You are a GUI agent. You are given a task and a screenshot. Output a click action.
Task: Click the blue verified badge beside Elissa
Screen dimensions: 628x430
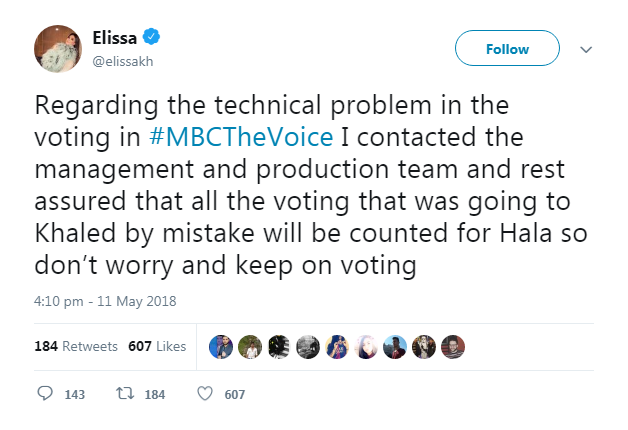coord(151,39)
